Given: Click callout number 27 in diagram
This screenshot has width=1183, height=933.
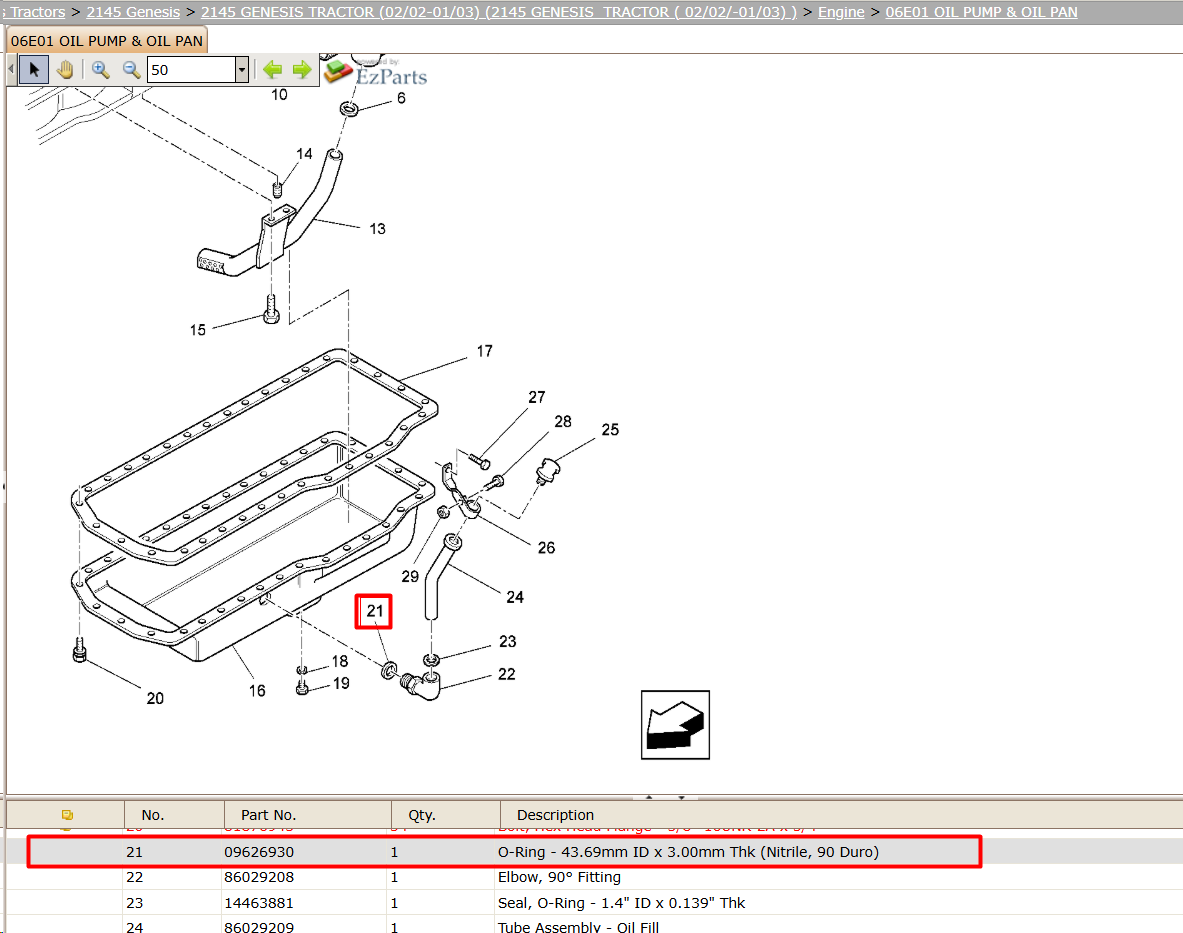Looking at the screenshot, I should click(536, 397).
